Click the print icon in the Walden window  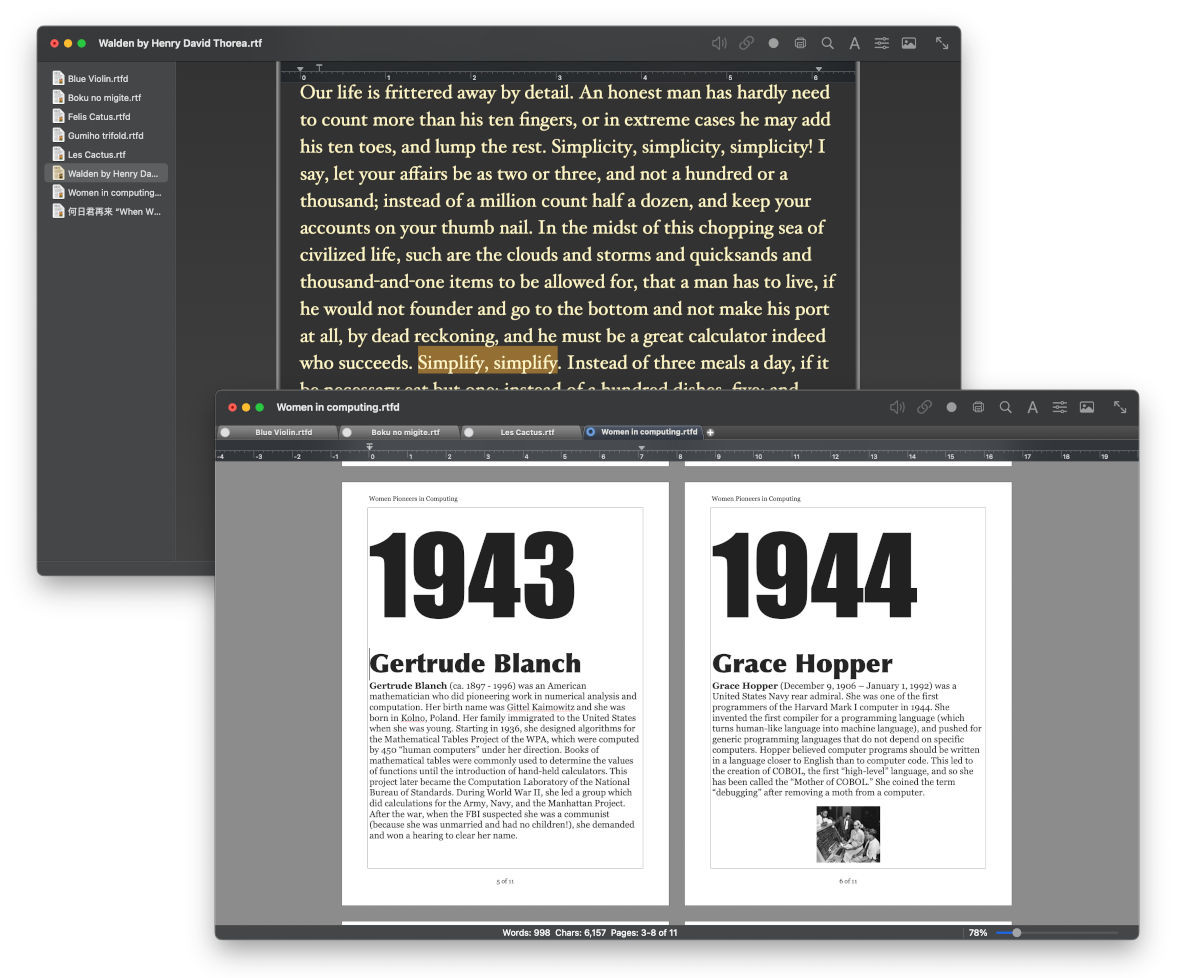[800, 43]
